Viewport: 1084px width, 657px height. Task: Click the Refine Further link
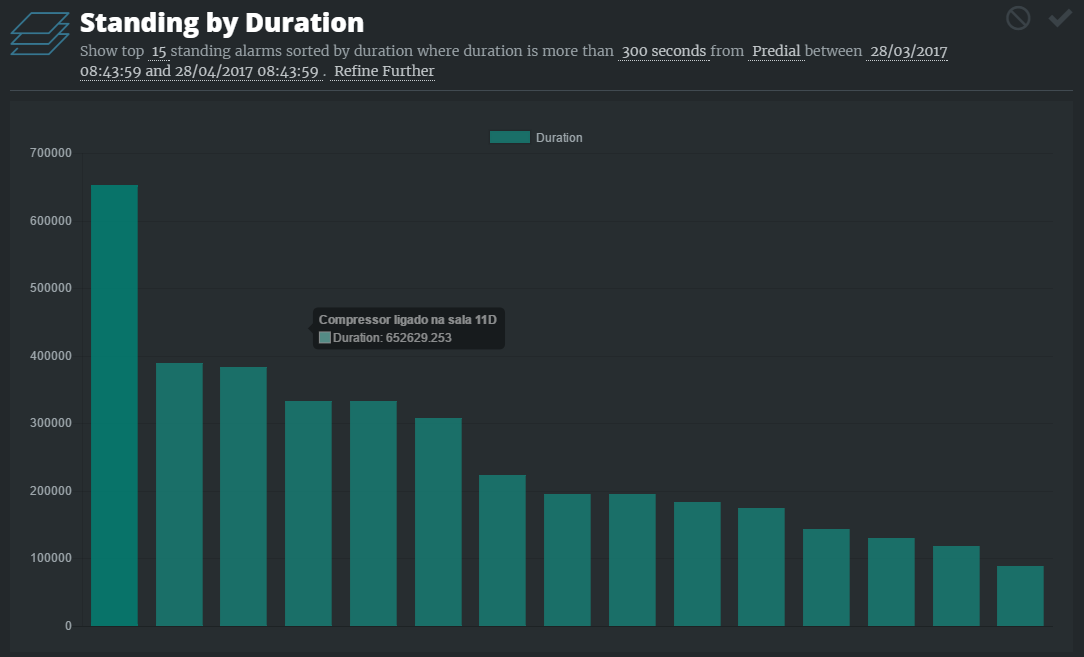384,71
